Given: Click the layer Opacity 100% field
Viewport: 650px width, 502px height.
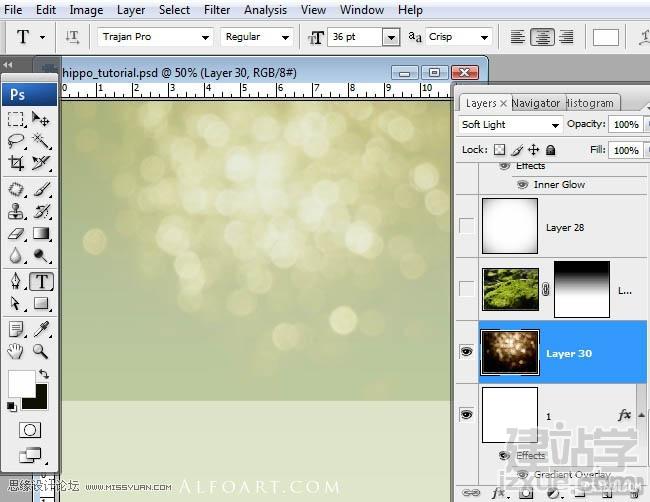Looking at the screenshot, I should coord(626,124).
